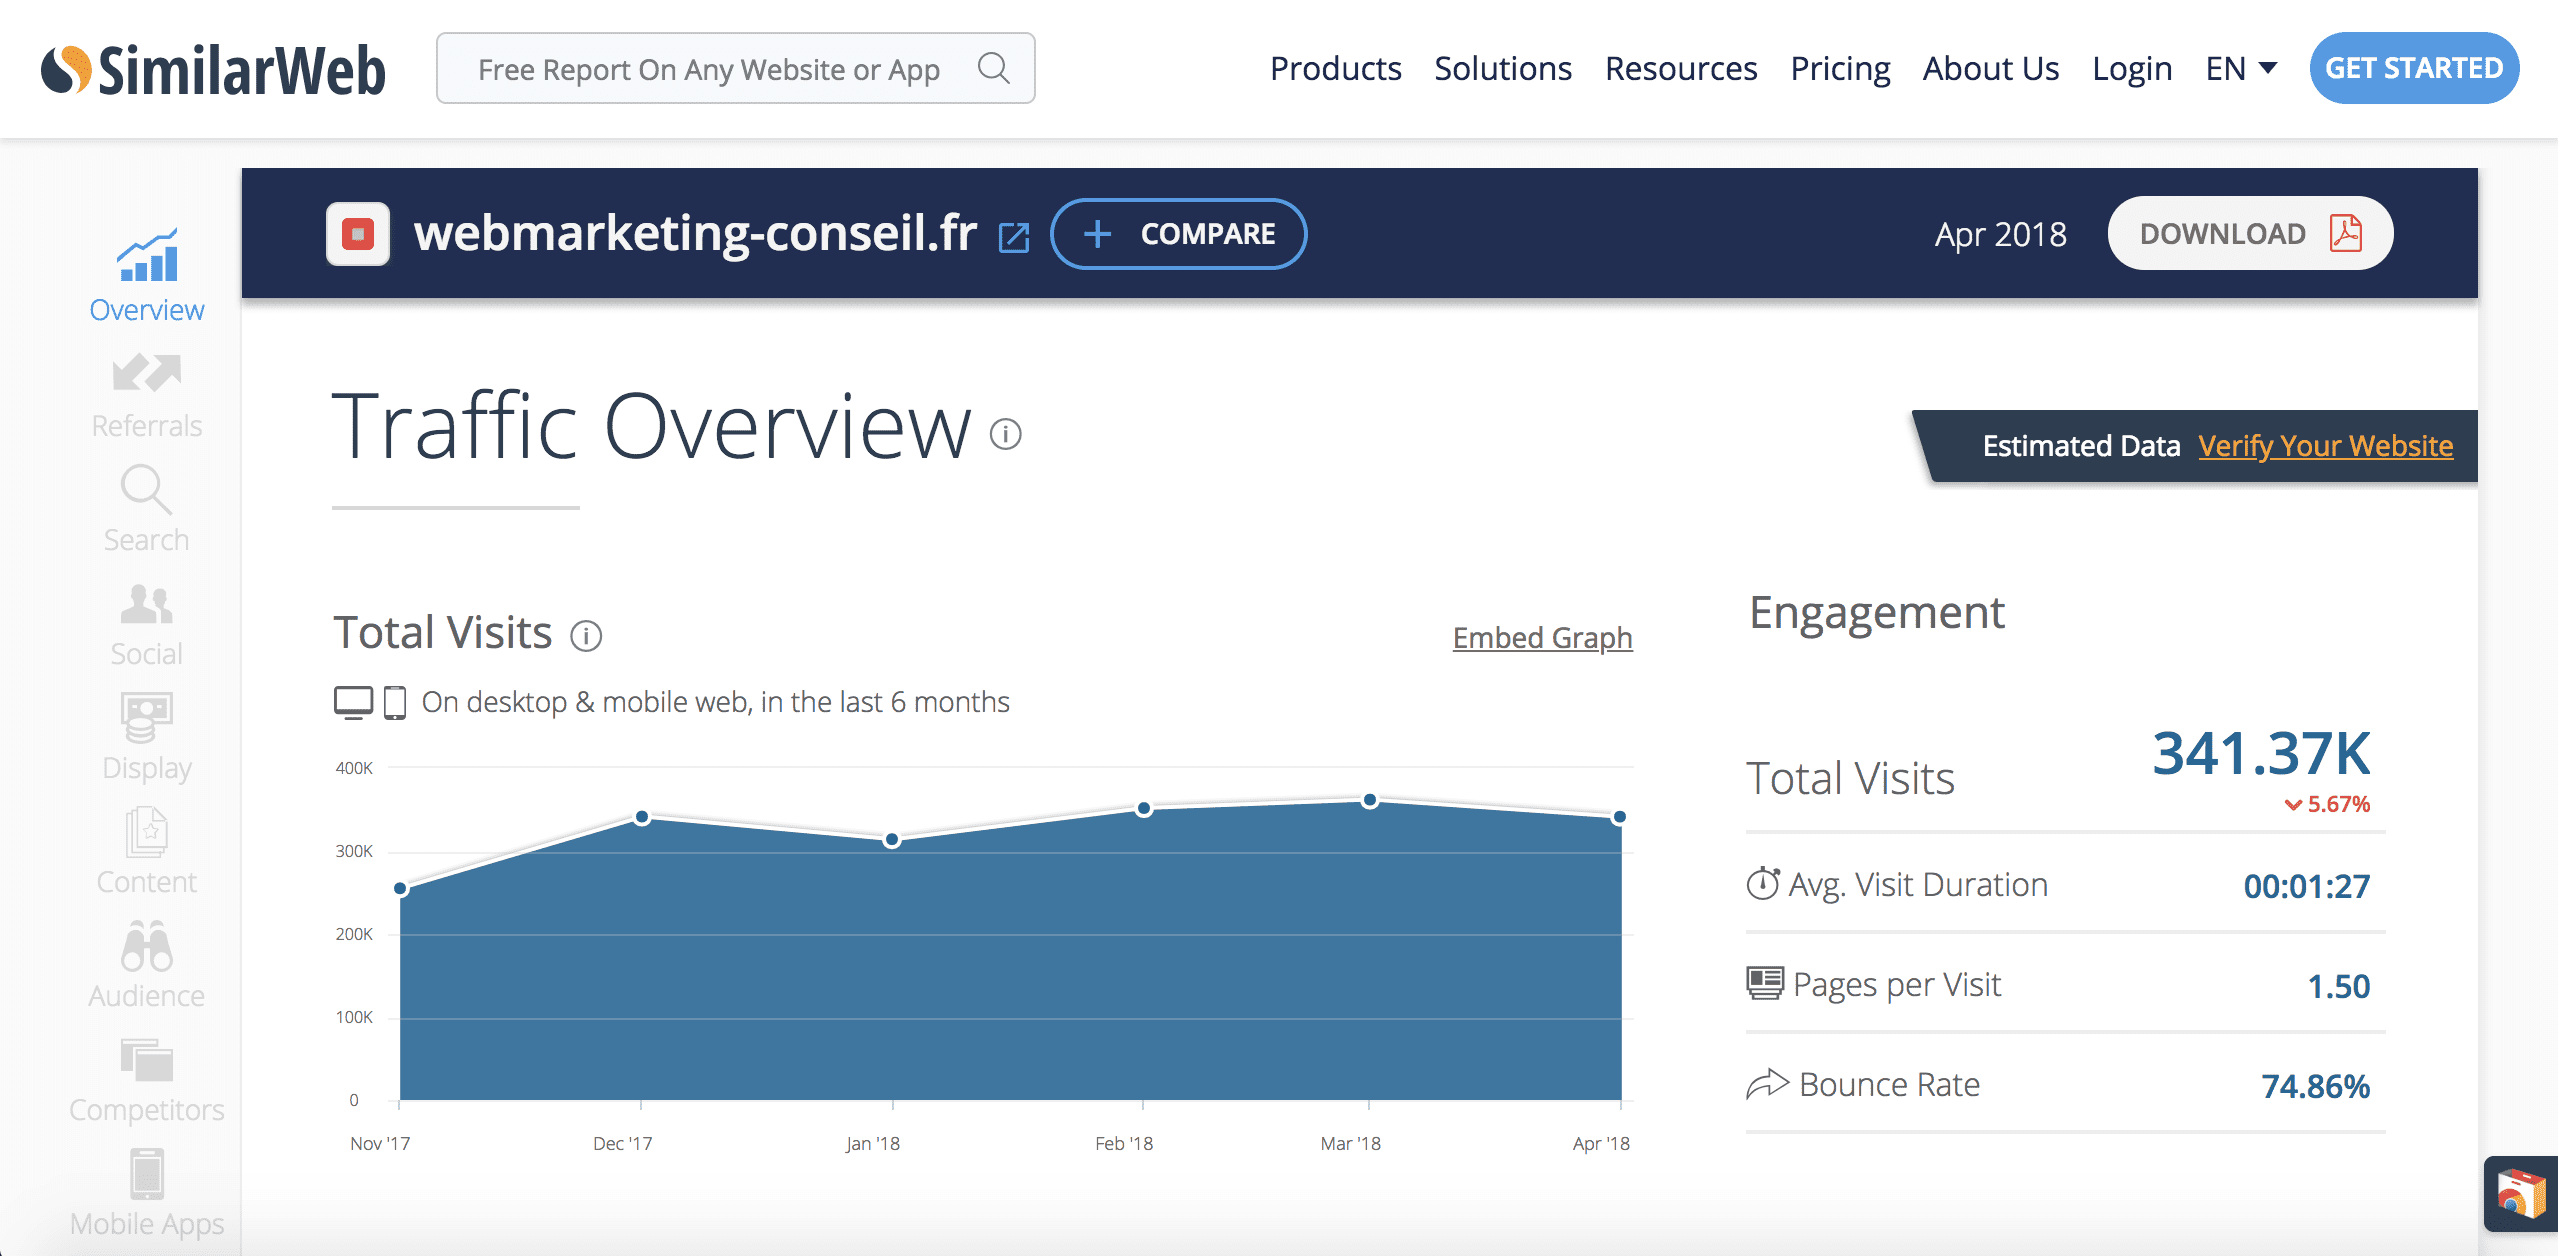Viewport: 2558px width, 1256px height.
Task: Download the PDF report
Action: 2250,234
